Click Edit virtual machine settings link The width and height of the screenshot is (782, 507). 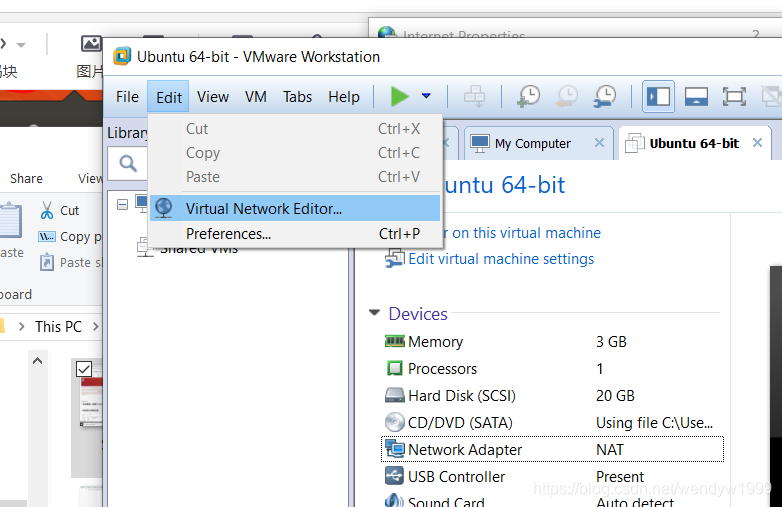pos(501,259)
